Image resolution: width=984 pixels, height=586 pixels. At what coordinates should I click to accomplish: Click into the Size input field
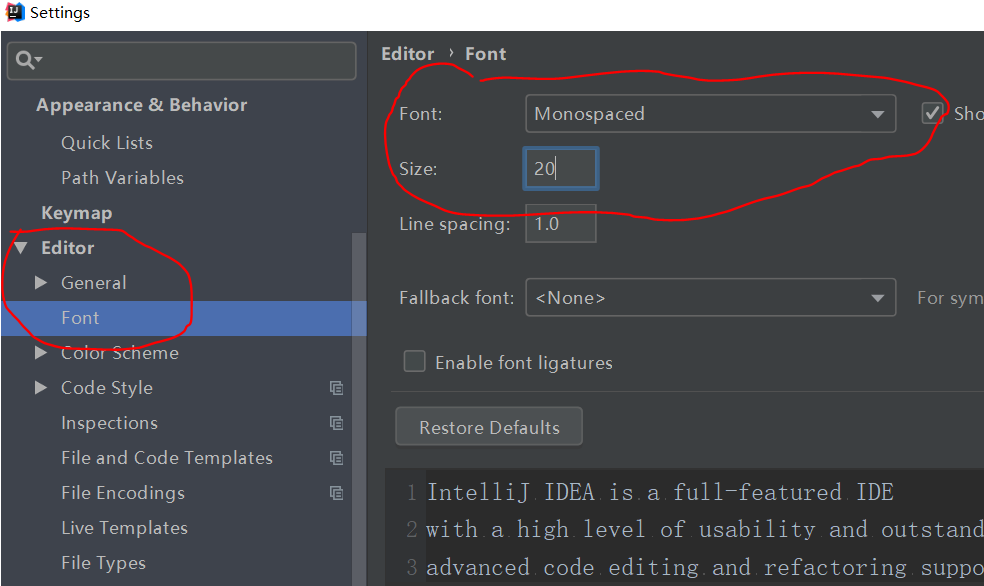tap(561, 169)
